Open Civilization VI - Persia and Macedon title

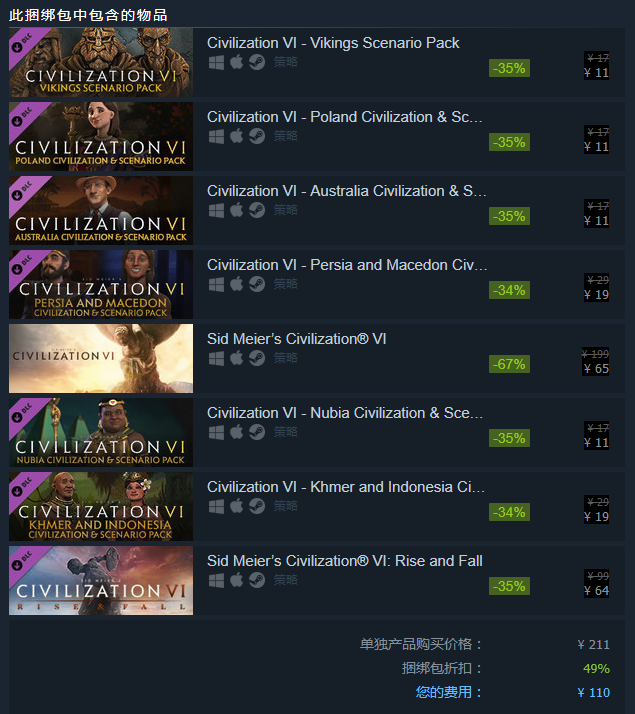(347, 265)
